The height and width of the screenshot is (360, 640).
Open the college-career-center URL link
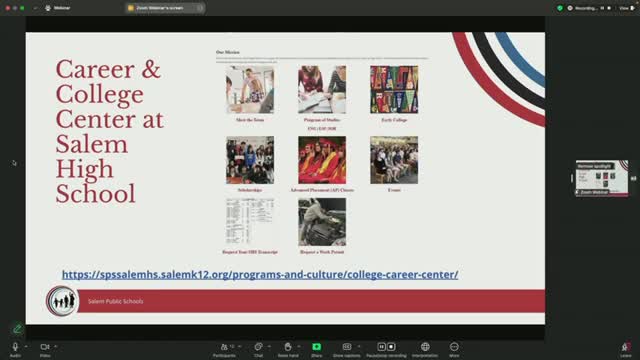point(260,274)
